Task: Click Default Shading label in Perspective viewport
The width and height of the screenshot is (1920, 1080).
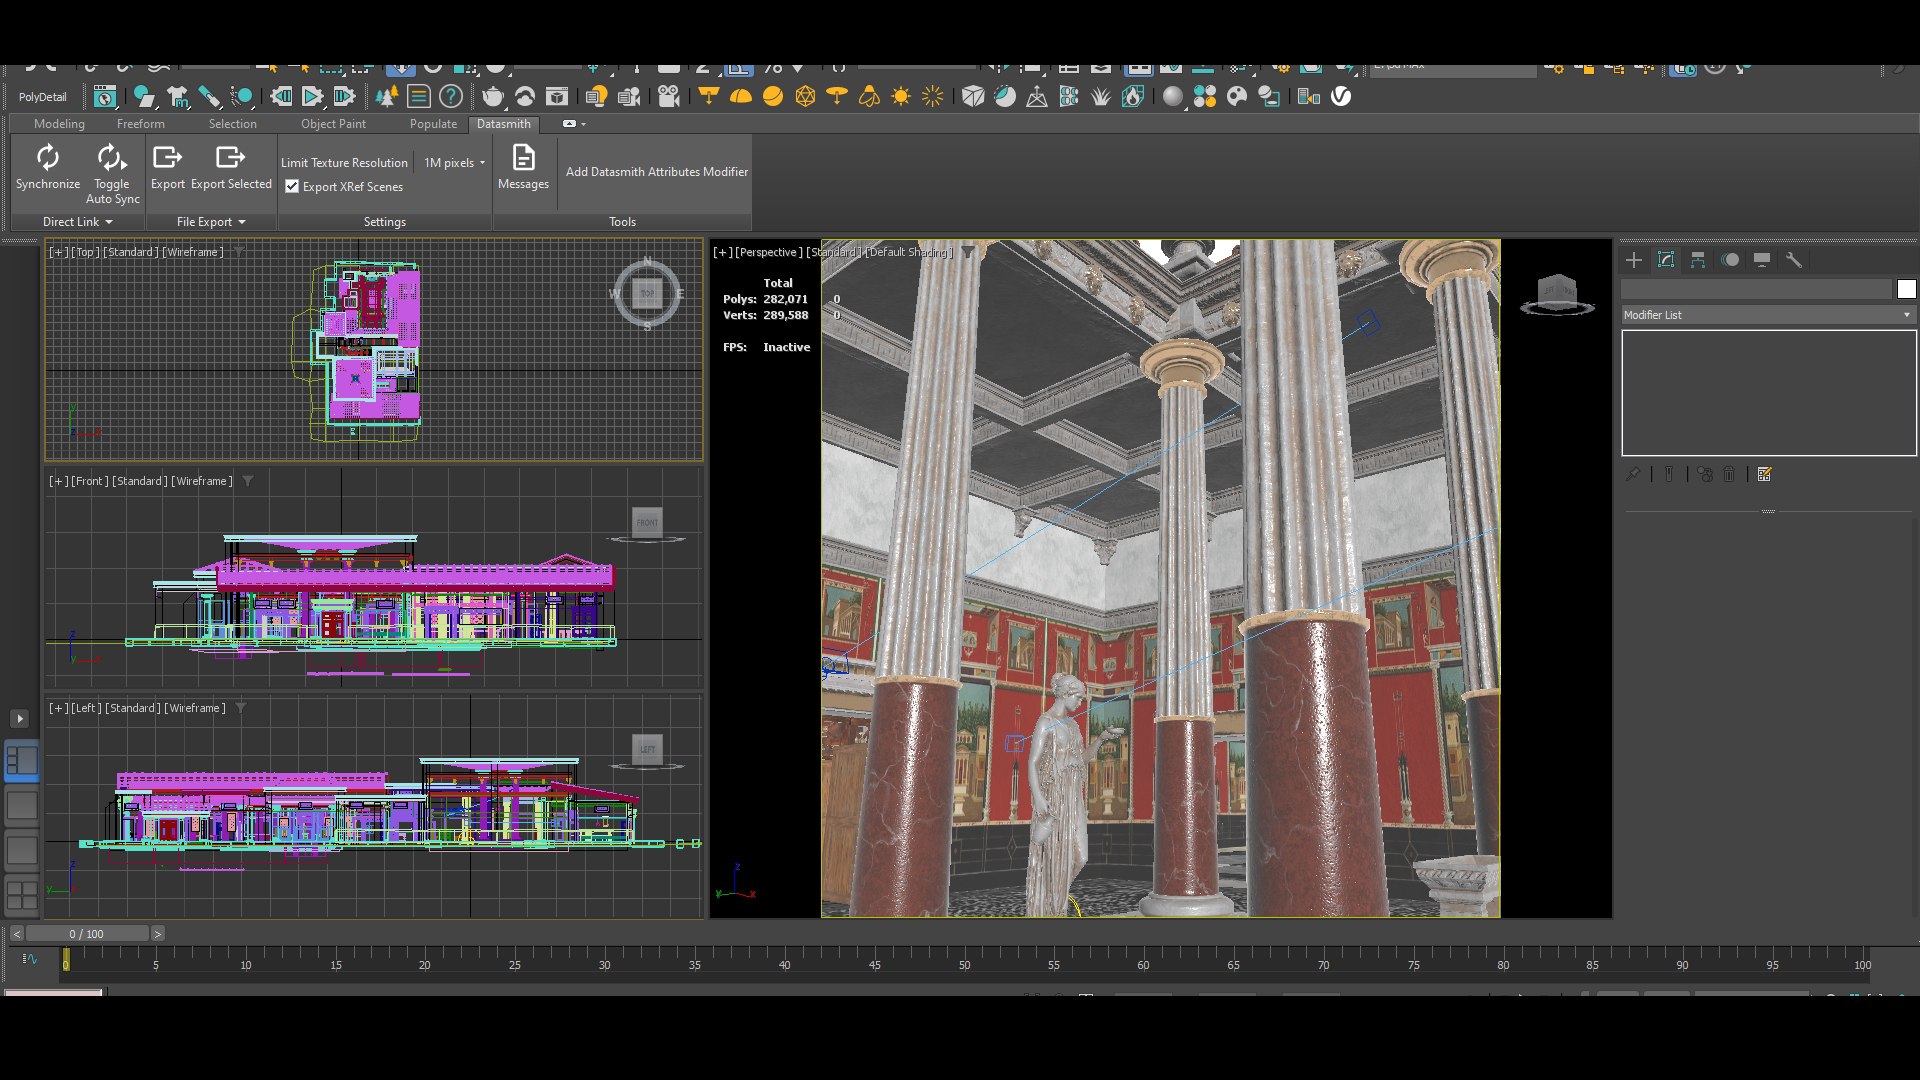Action: 909,252
